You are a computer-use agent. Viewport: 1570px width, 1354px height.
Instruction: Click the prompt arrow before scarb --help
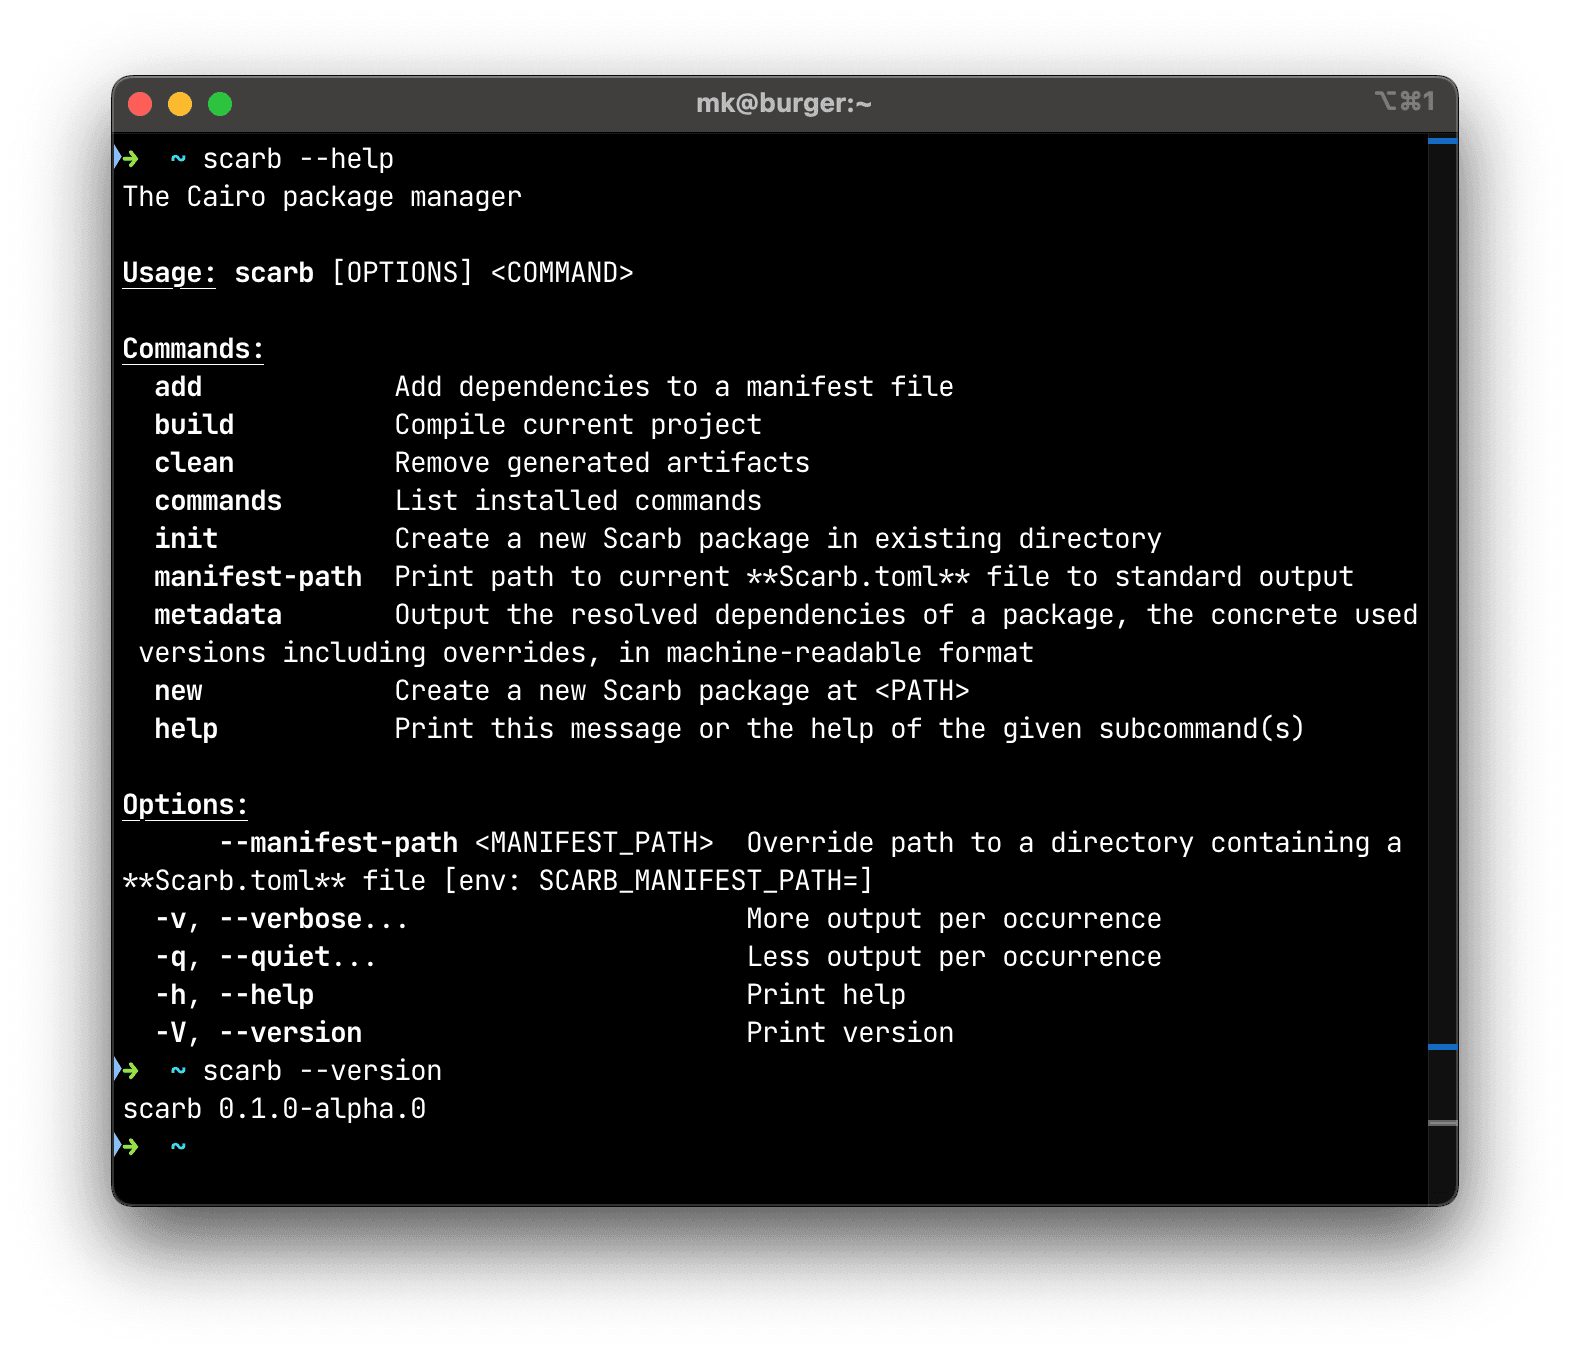(128, 159)
